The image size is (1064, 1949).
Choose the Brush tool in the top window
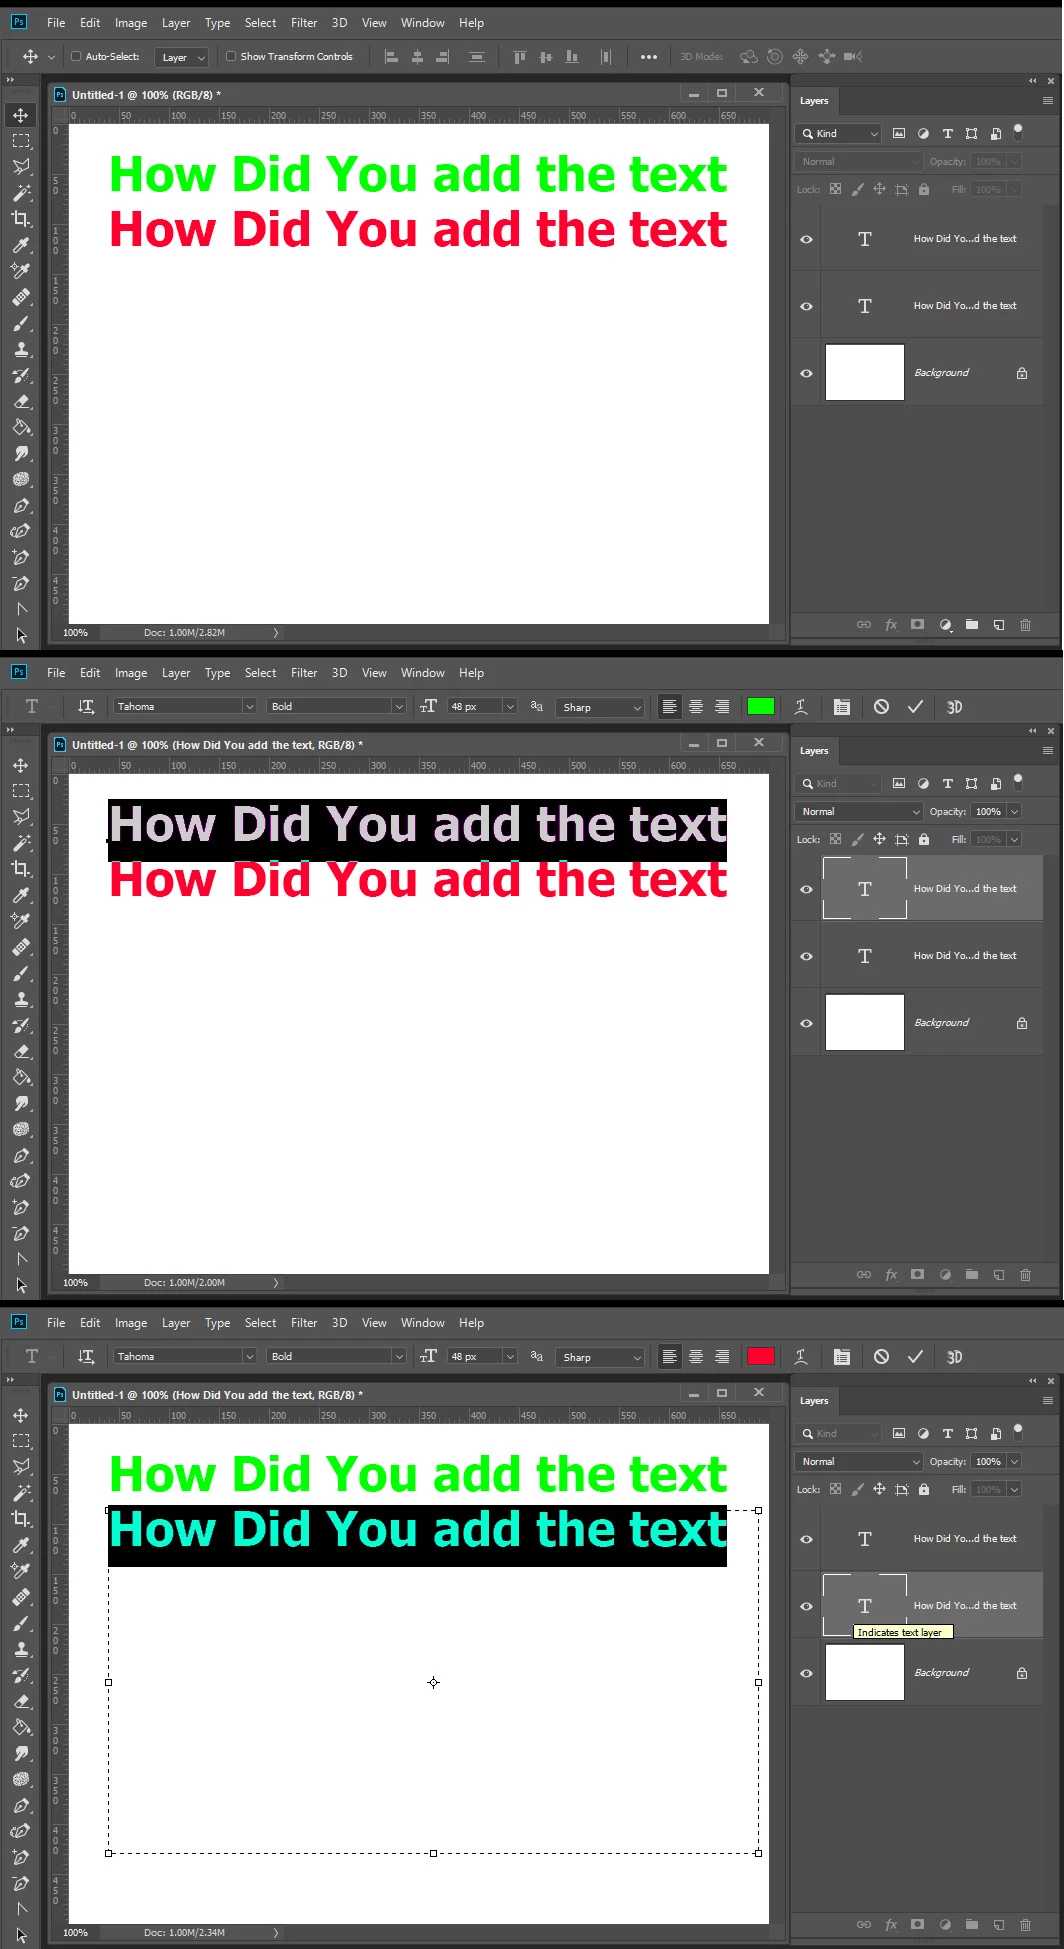20,324
